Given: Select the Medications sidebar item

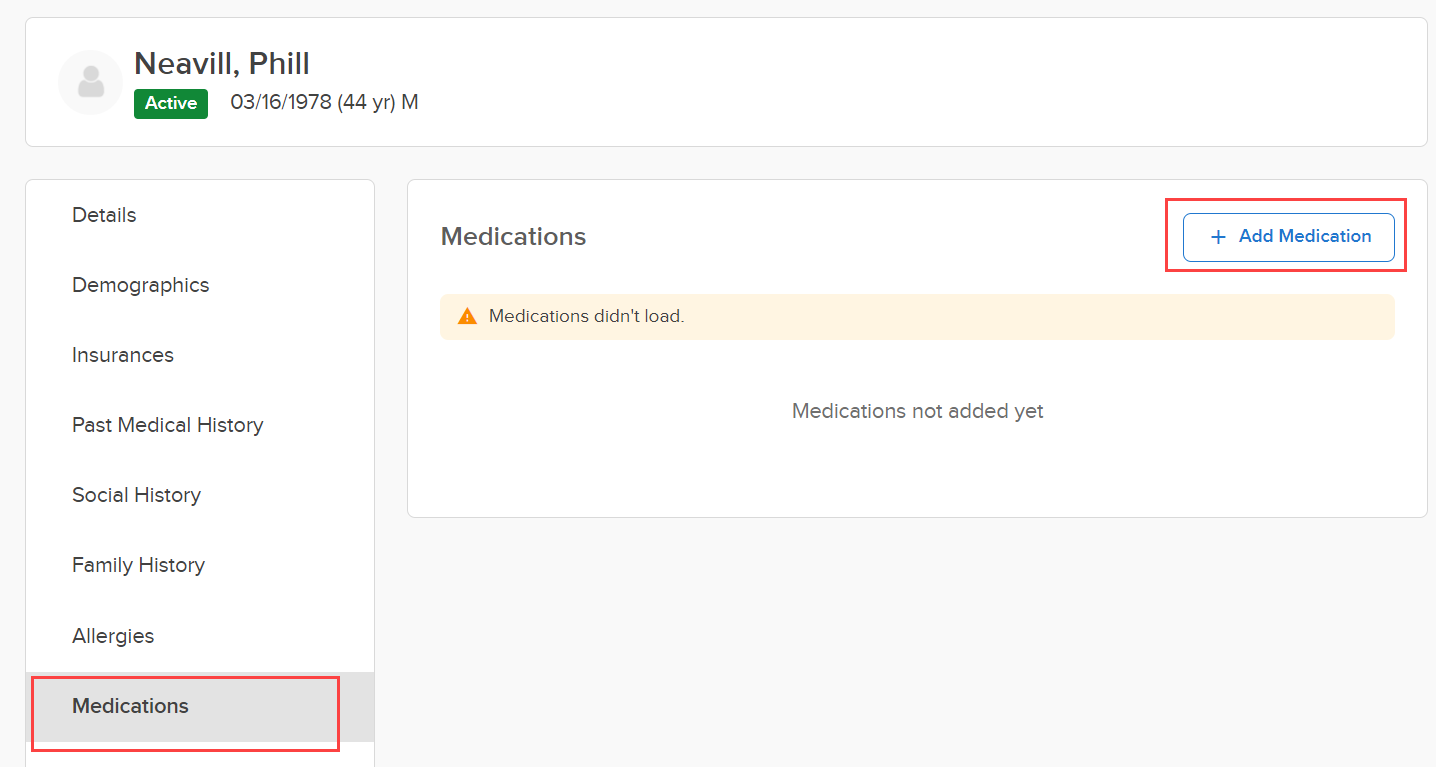Looking at the screenshot, I should tap(131, 706).
